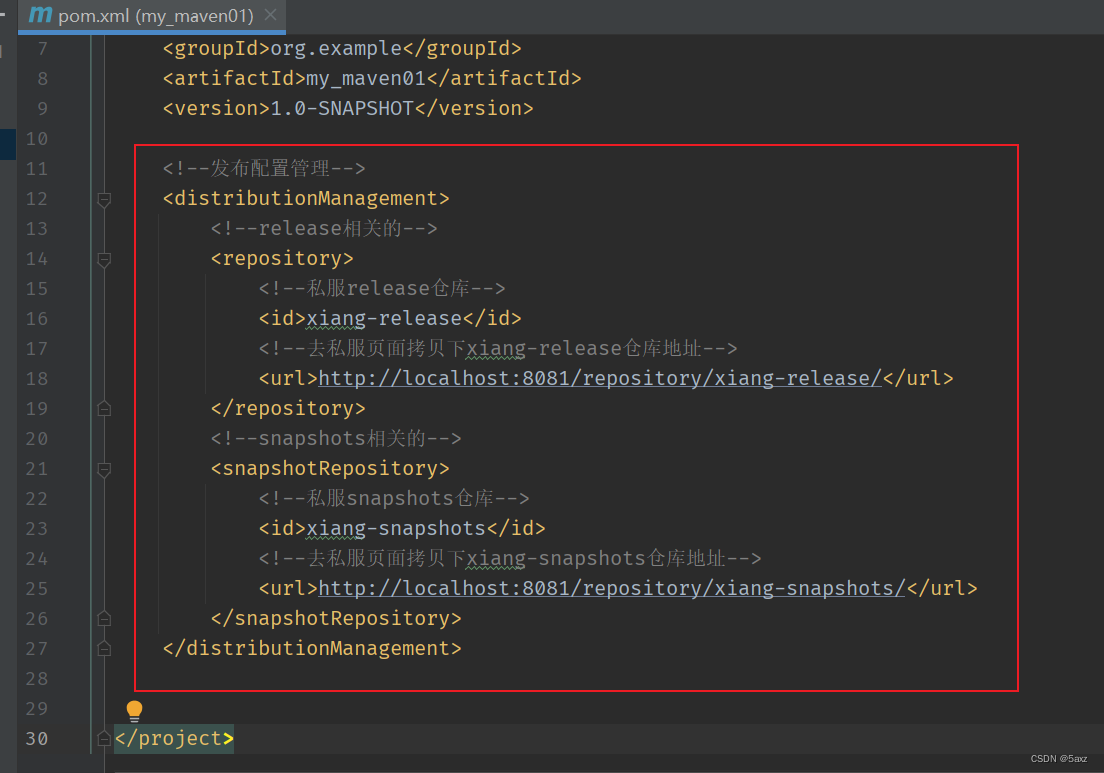1104x773 pixels.
Task: Click artifactId my_maven01 text
Action: coord(366,78)
